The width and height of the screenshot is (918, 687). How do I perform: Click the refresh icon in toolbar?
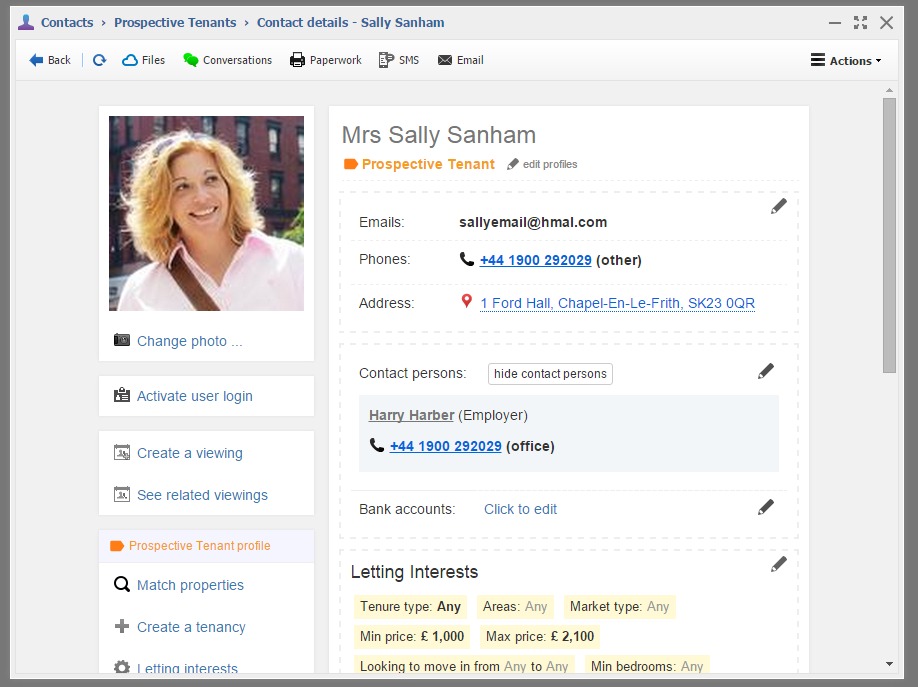(x=99, y=60)
